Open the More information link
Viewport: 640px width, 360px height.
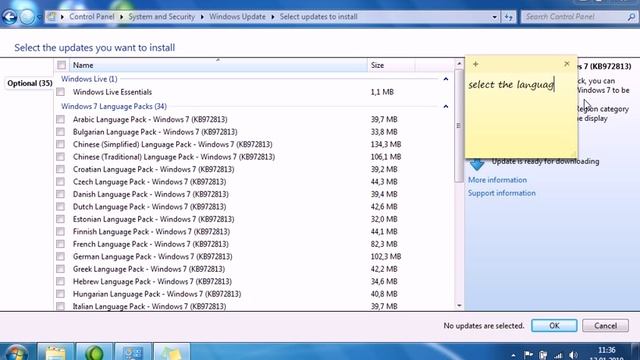click(497, 180)
